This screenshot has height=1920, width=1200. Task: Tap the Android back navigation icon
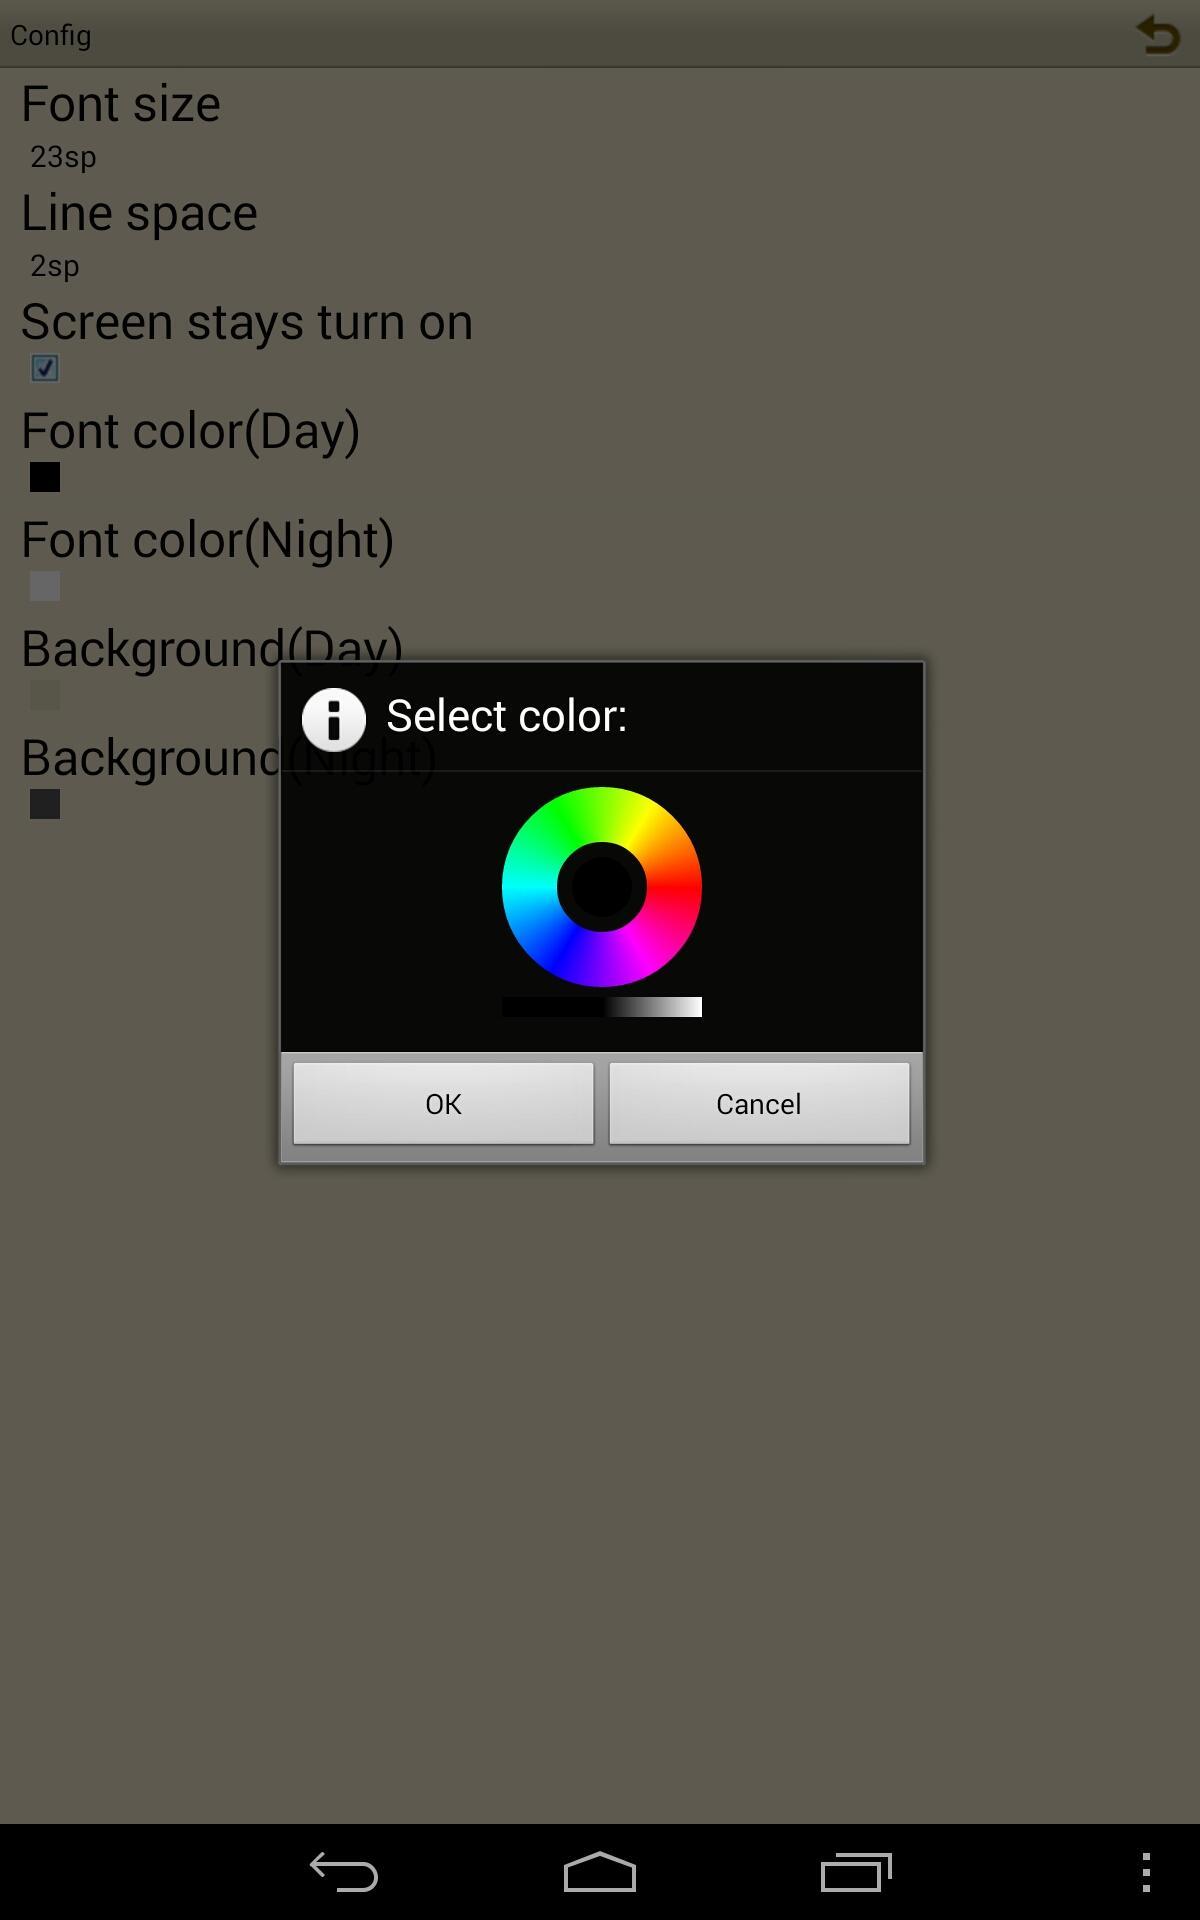(343, 1871)
